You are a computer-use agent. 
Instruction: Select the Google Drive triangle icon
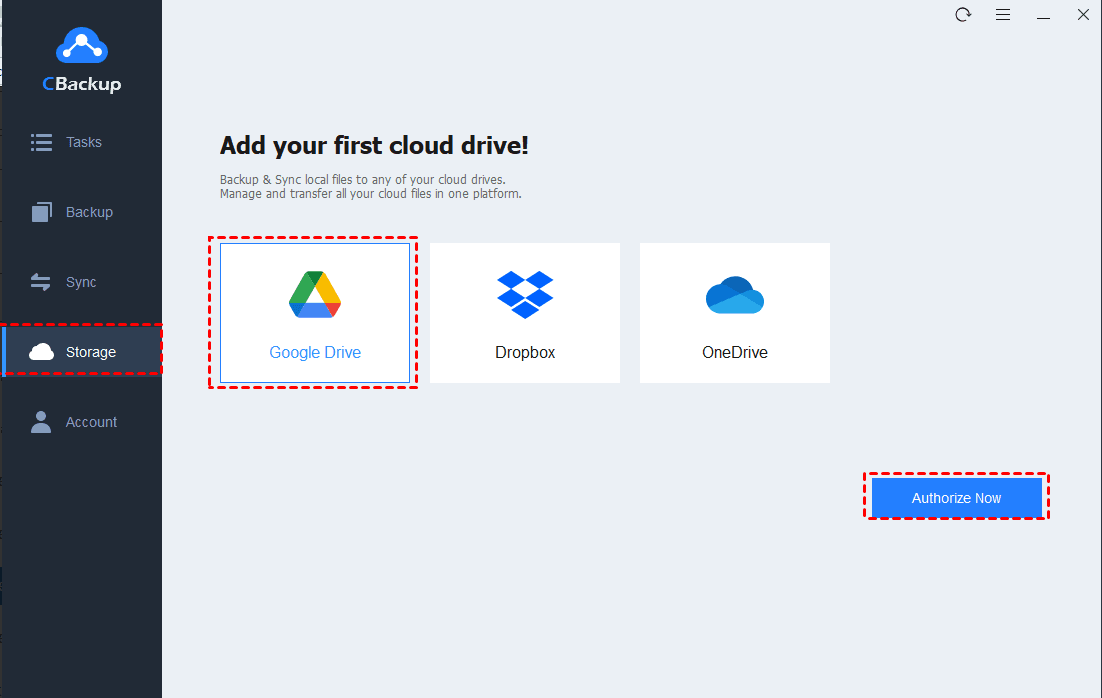pos(314,294)
